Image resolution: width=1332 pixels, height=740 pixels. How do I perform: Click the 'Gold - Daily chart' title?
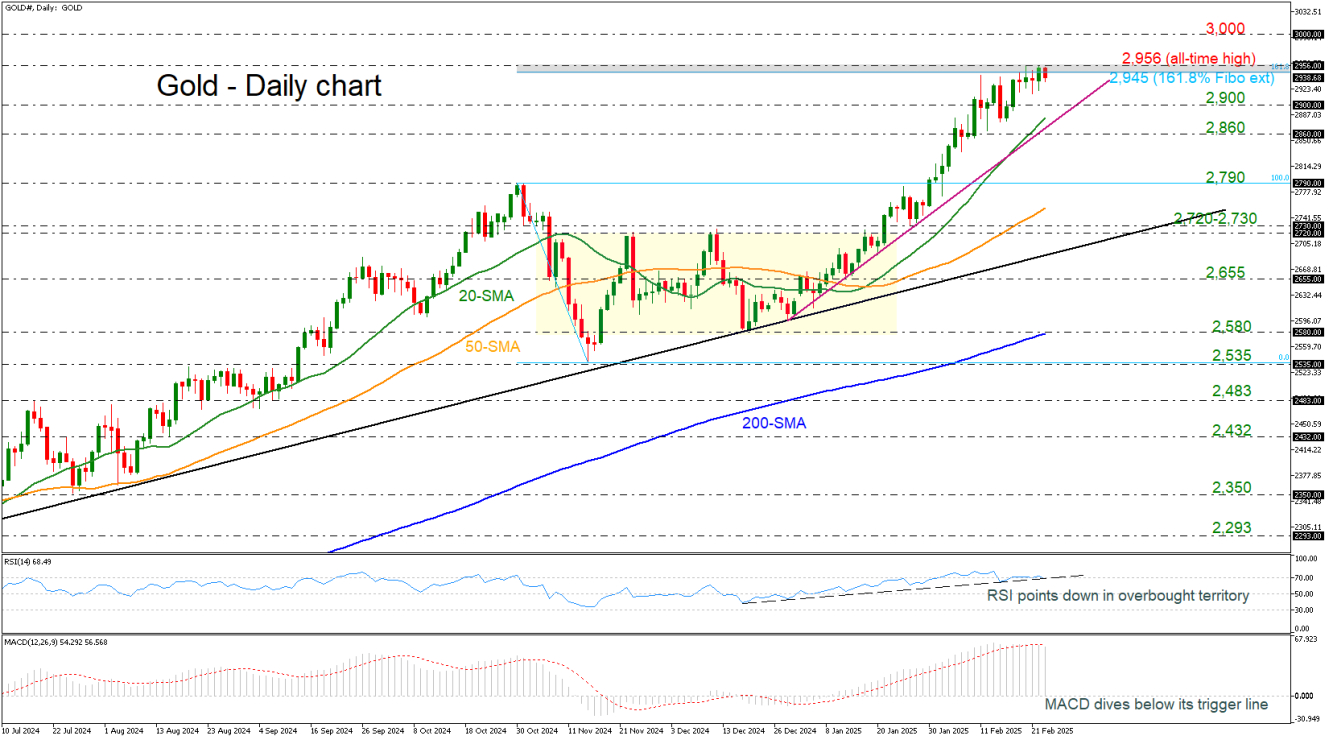click(x=269, y=86)
